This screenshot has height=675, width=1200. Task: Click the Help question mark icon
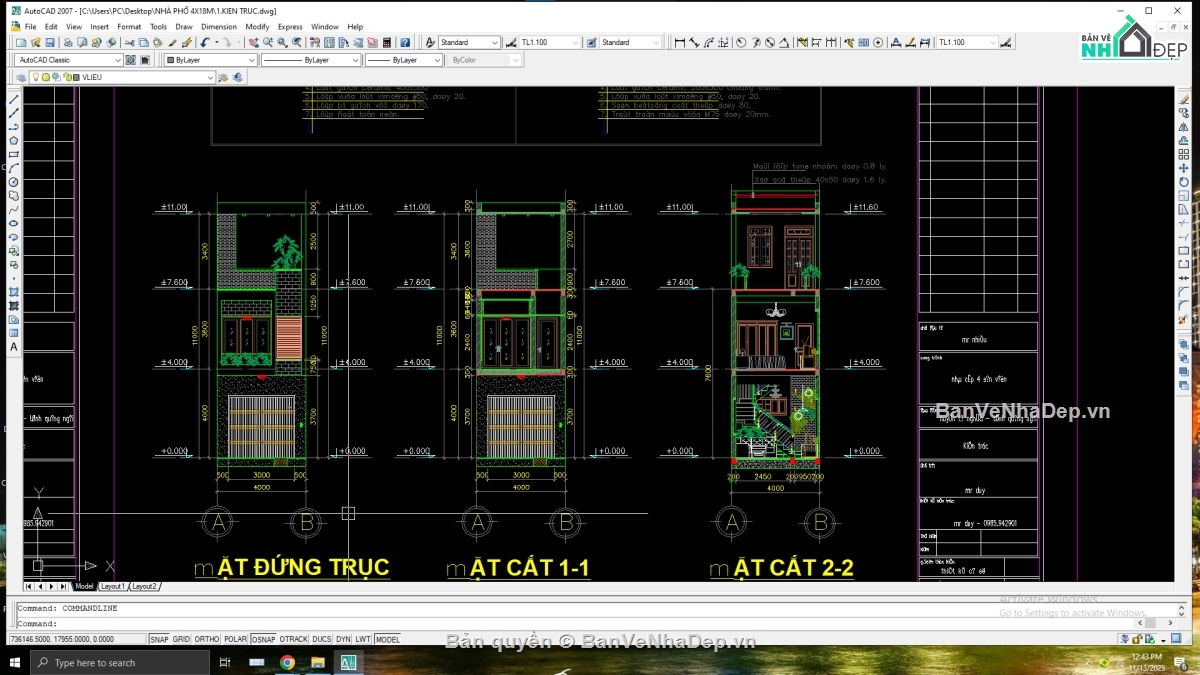pyautogui.click(x=405, y=42)
